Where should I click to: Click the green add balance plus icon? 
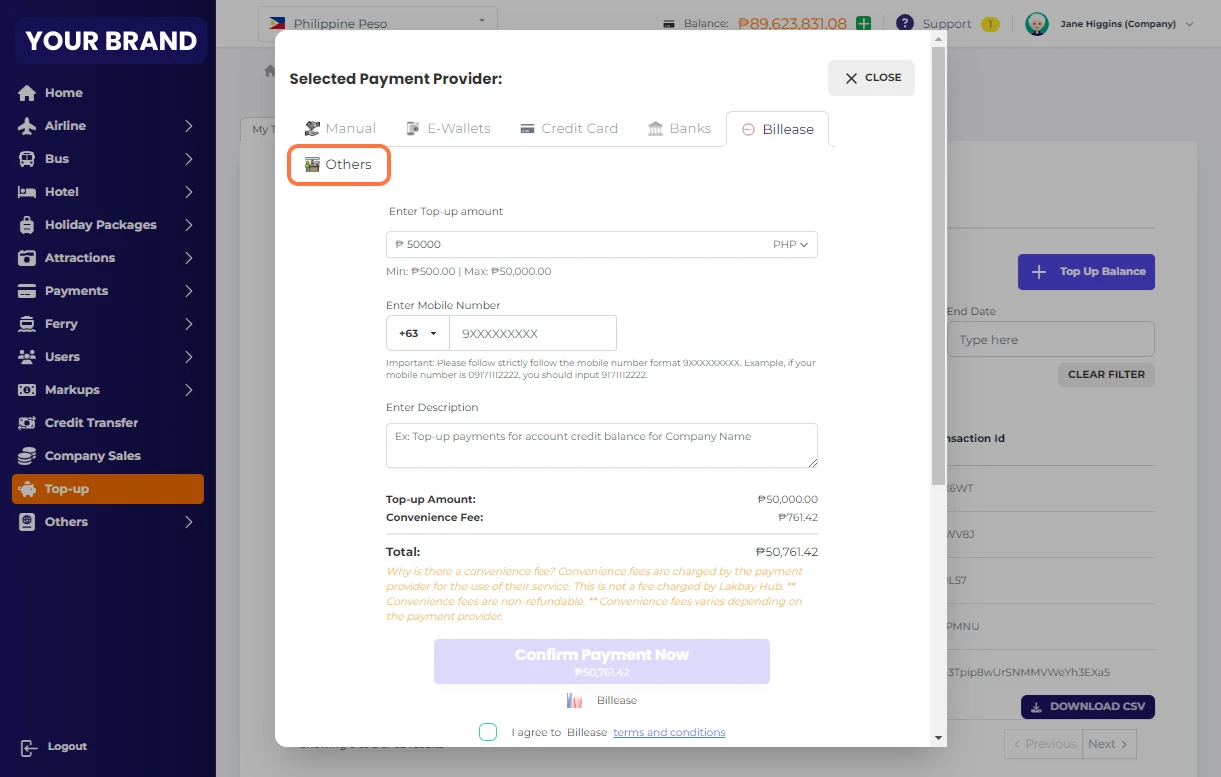[863, 23]
